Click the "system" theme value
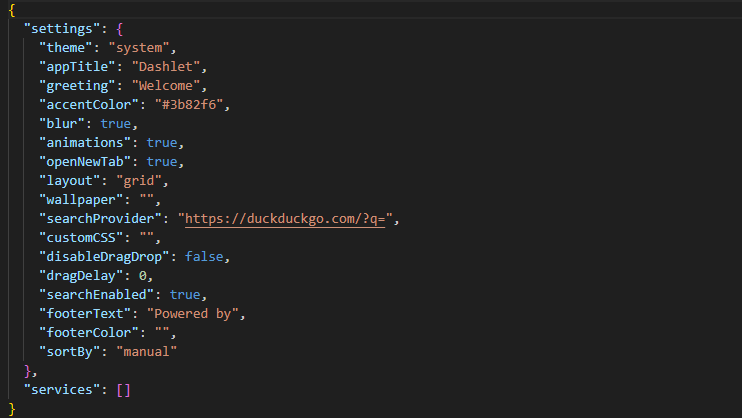Viewport: 742px width, 418px height. 142,47
